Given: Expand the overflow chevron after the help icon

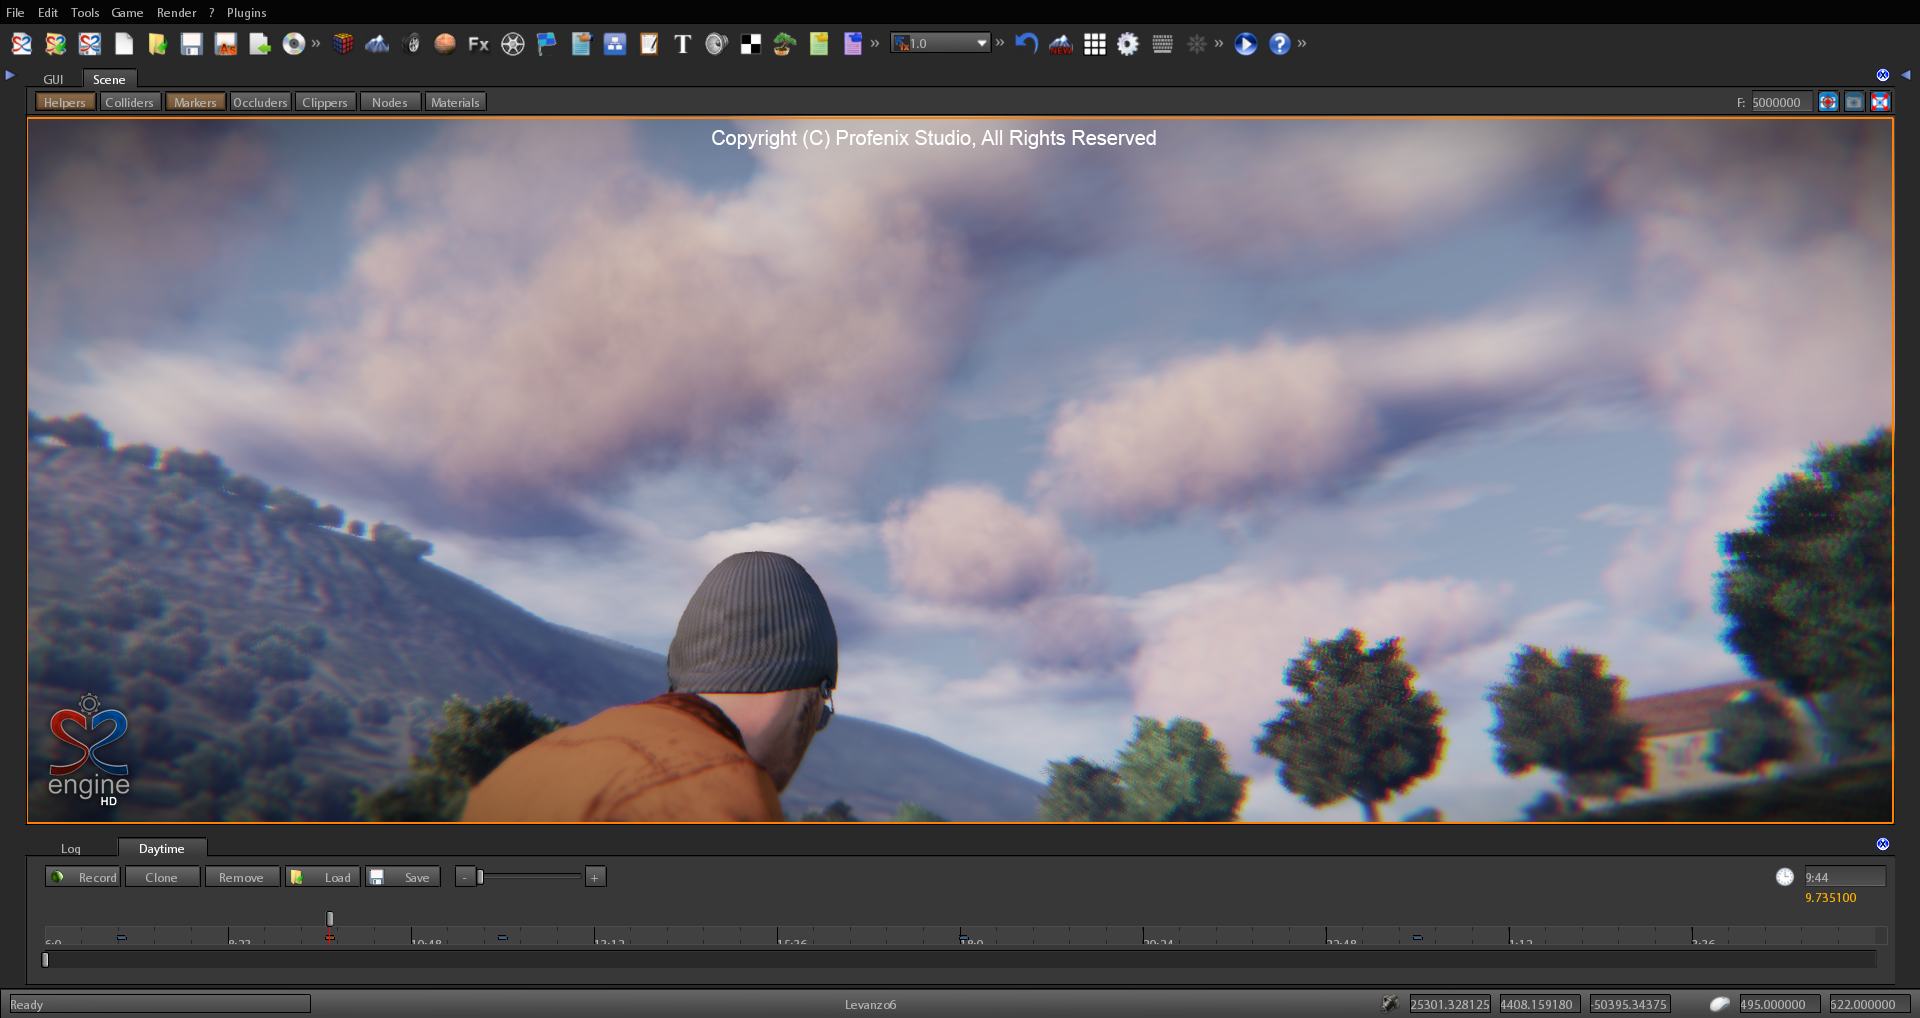Looking at the screenshot, I should point(1302,43).
